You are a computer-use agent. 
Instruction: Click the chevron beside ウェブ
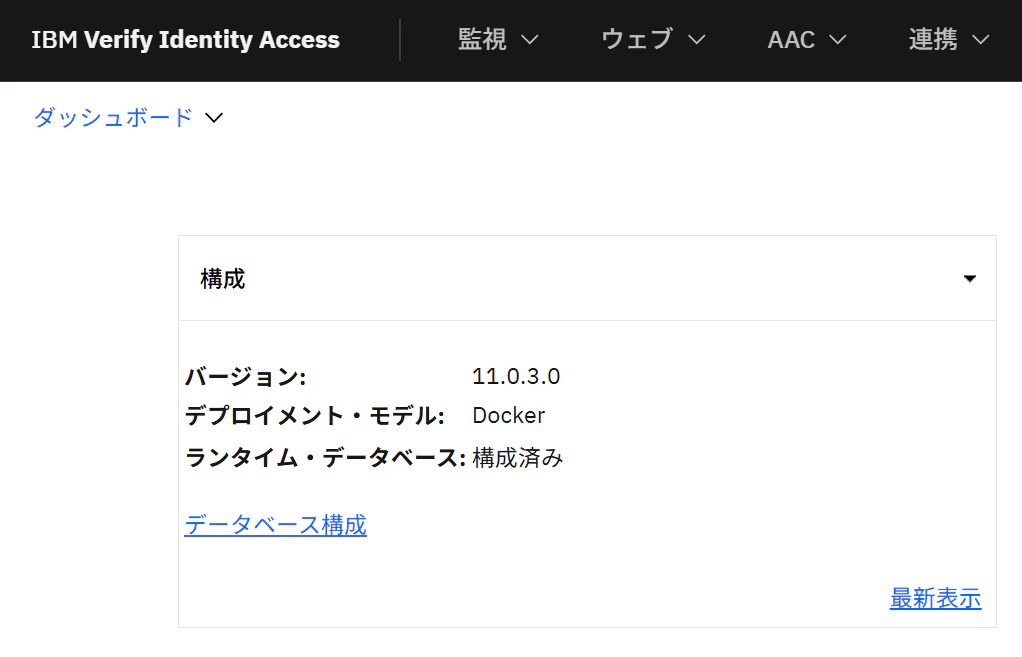tap(697, 40)
